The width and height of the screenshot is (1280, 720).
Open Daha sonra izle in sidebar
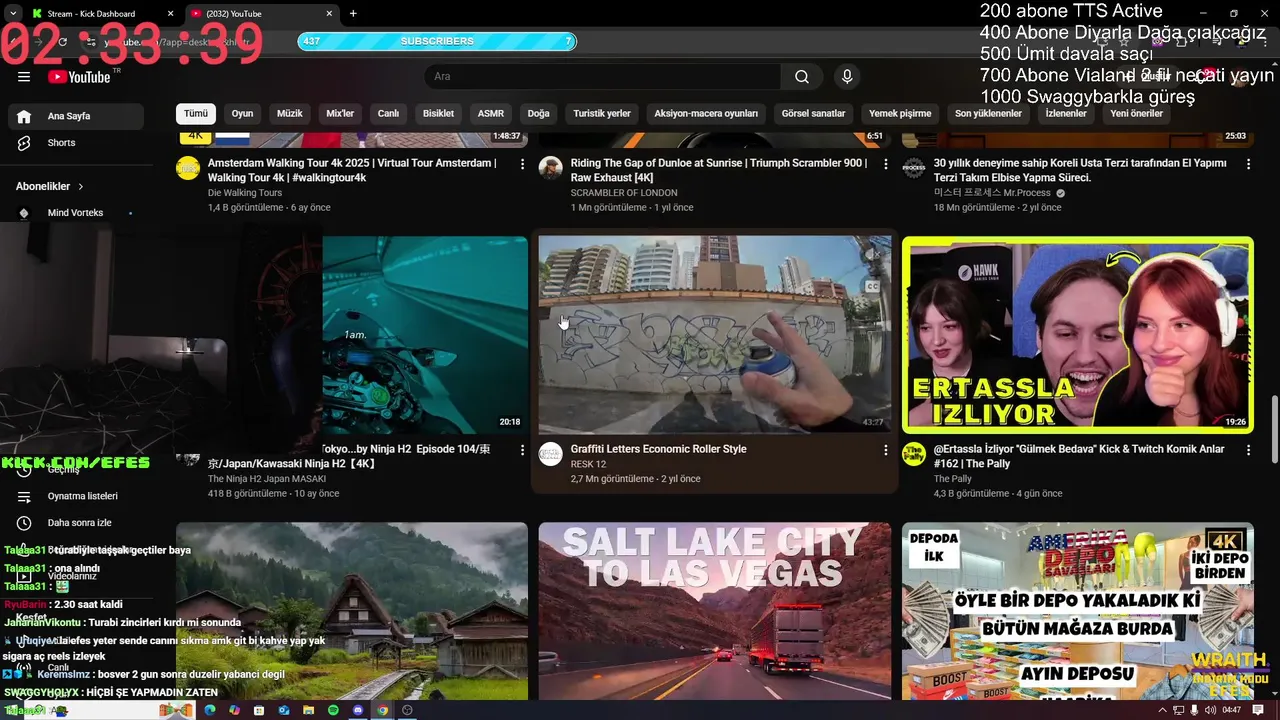pos(76,522)
